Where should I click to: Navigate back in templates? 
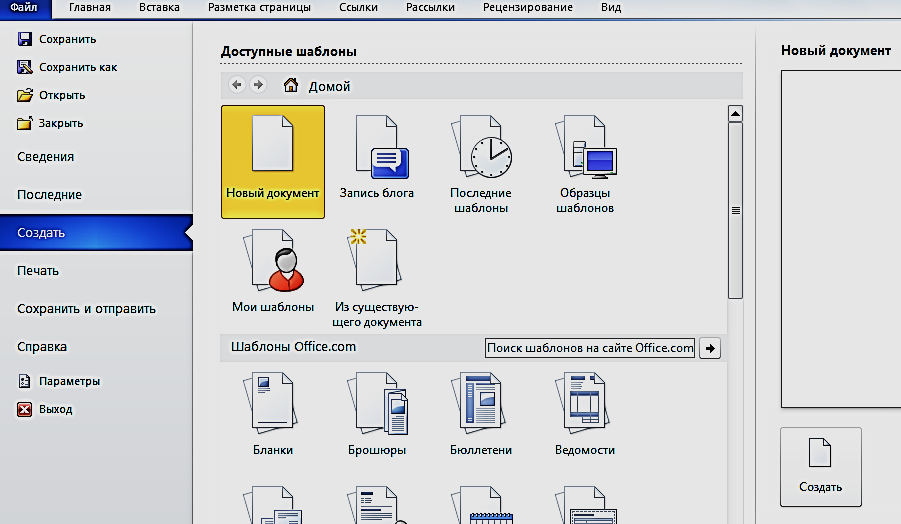click(237, 85)
